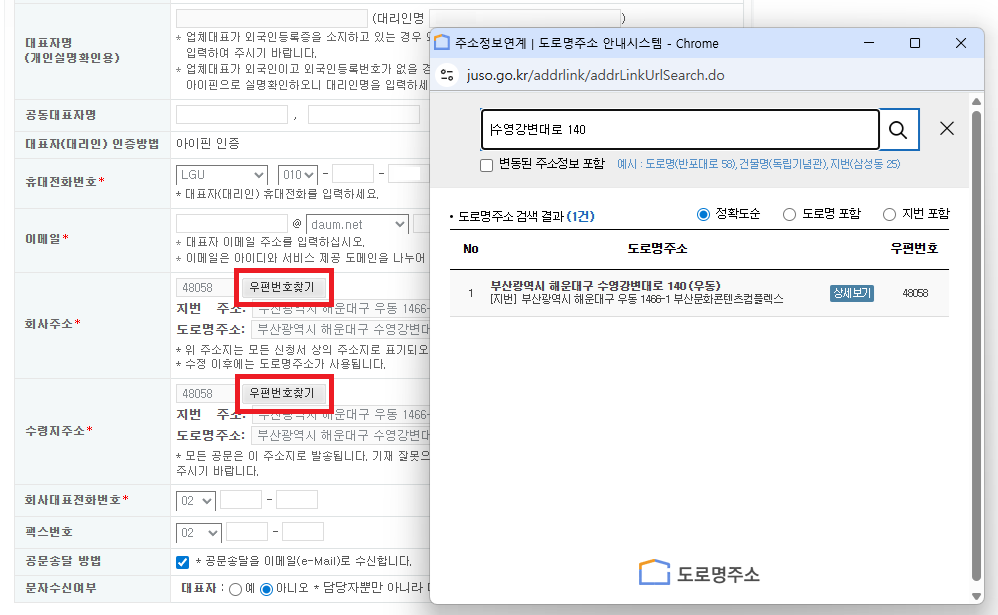Select the 수영강변대로 140 (우동) address result

tap(605, 286)
